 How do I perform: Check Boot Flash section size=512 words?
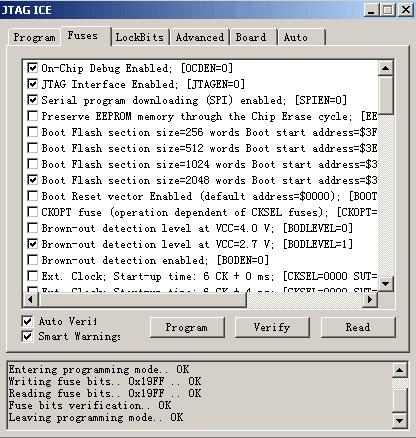[32, 148]
